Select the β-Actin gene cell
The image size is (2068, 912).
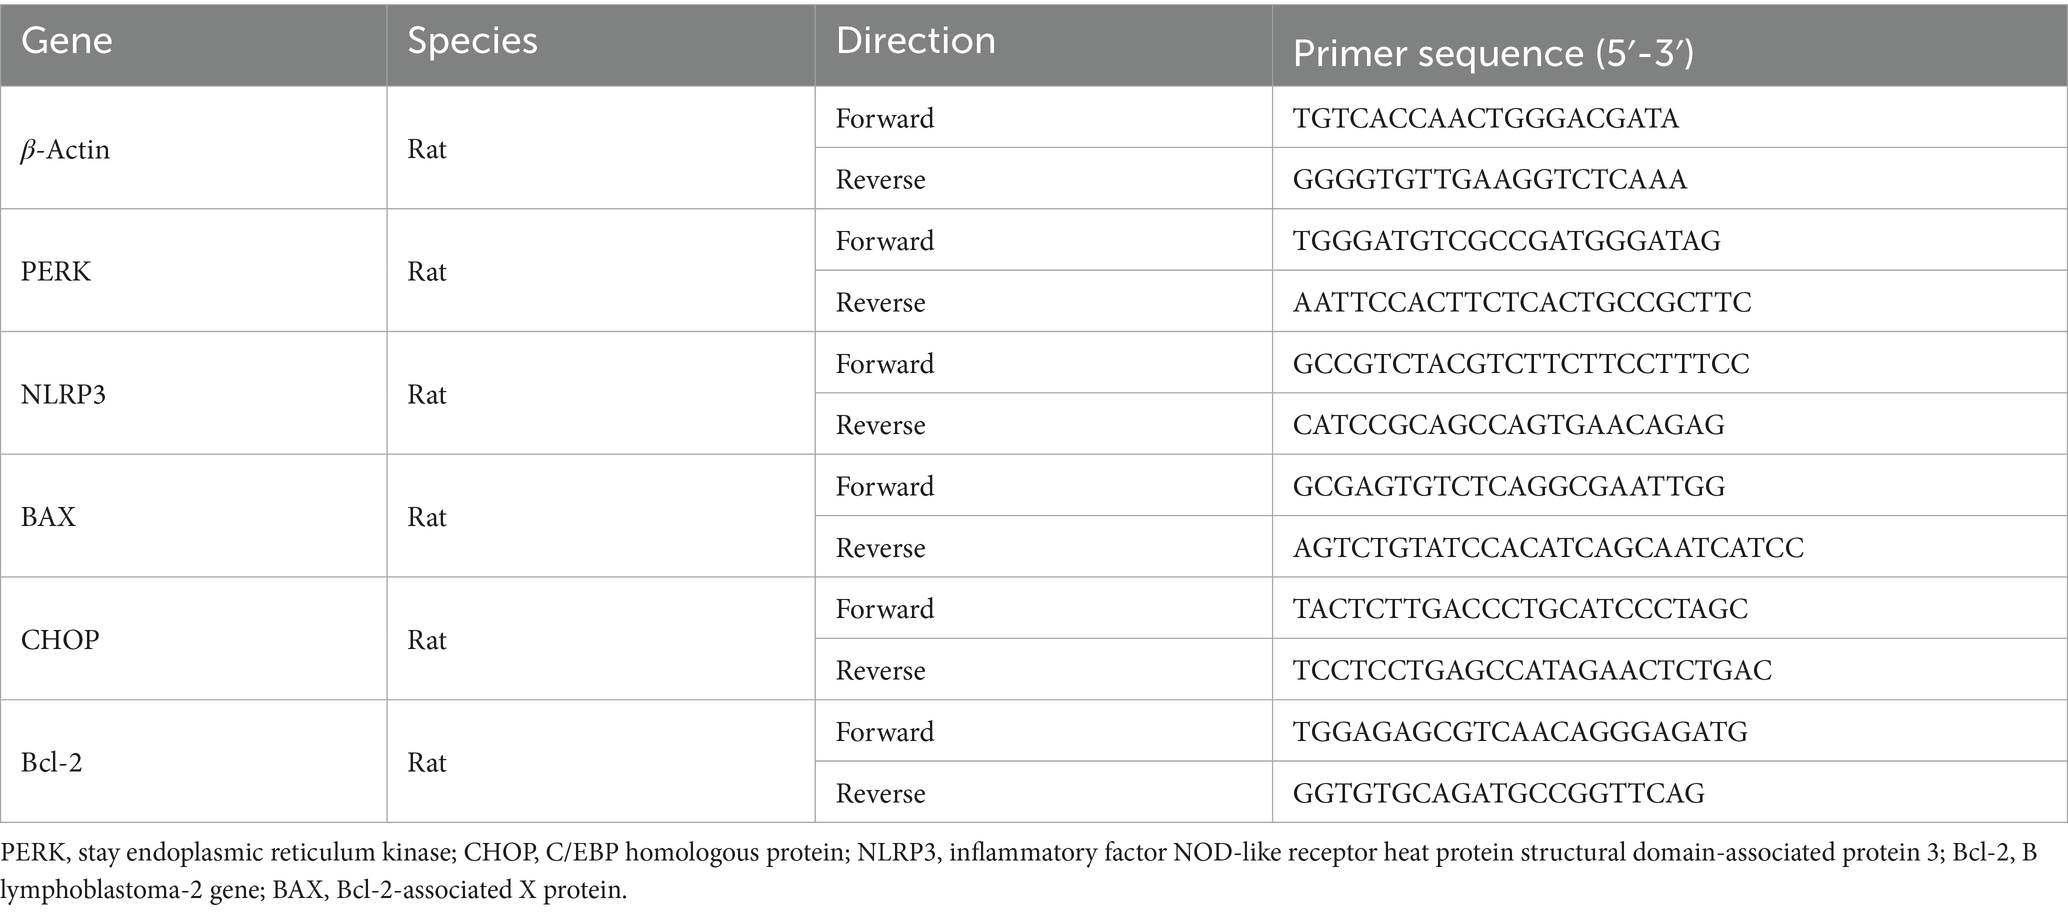pyautogui.click(x=66, y=150)
